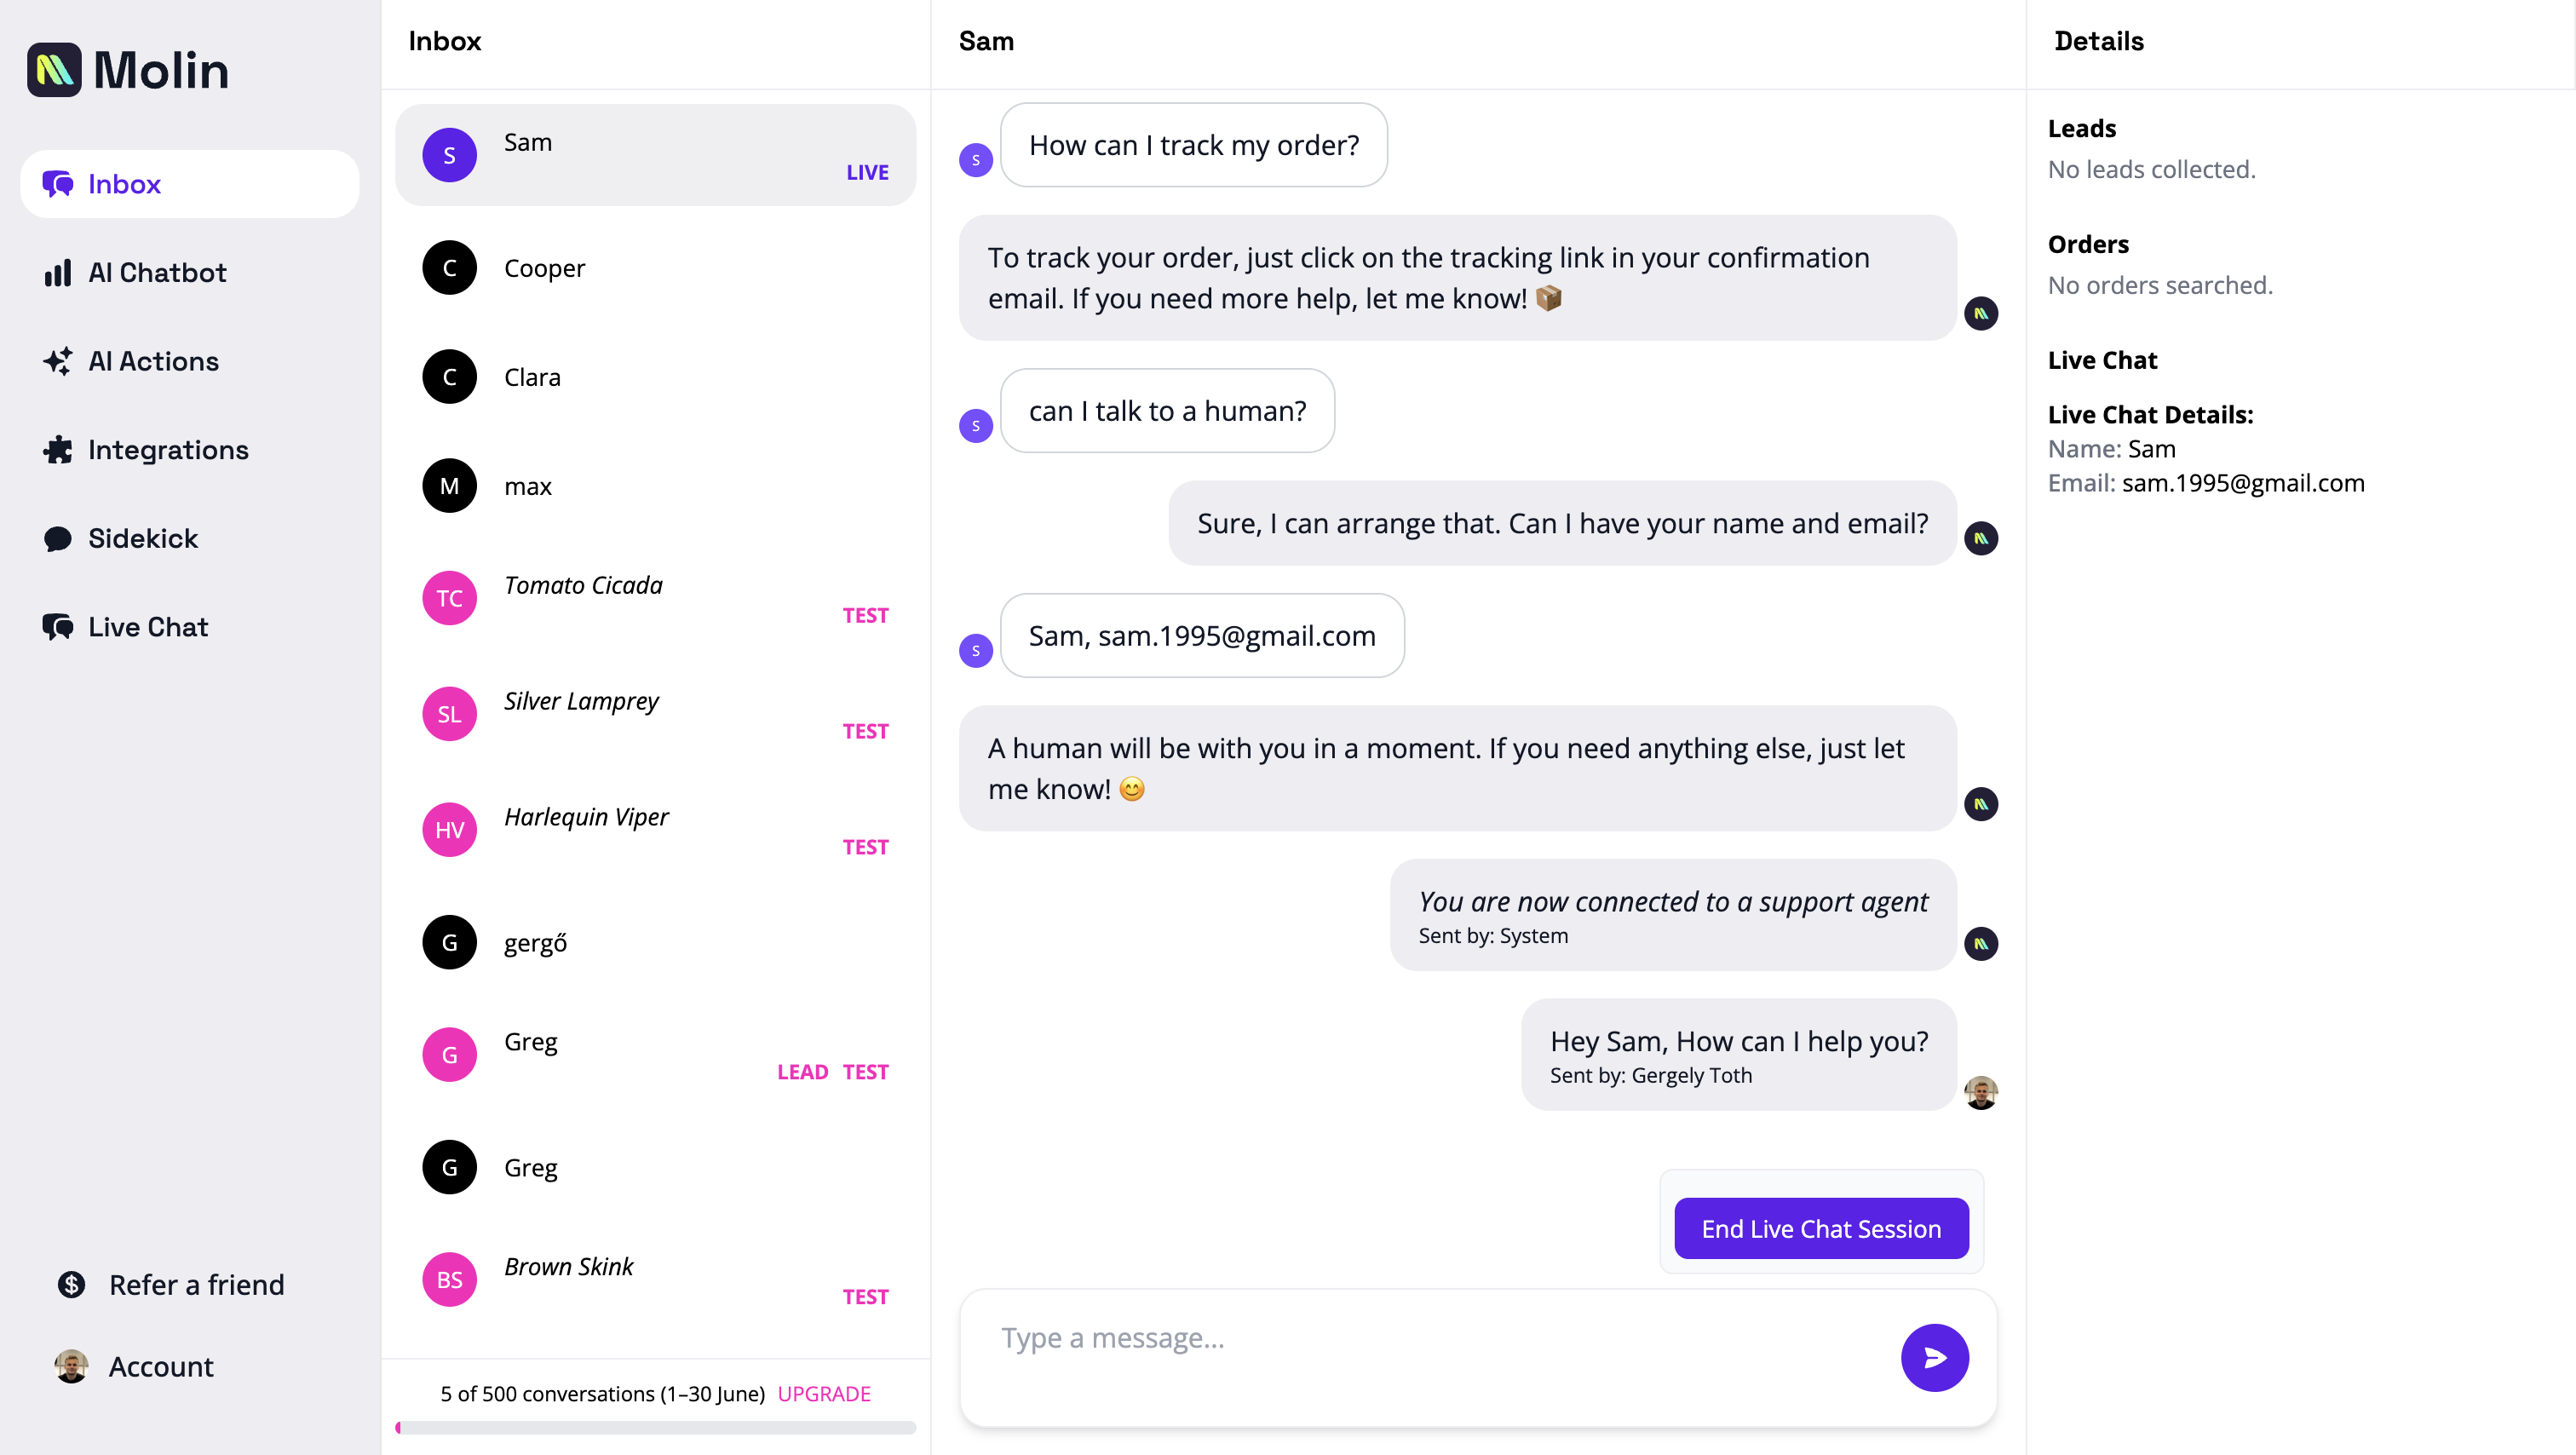Click the send message paper plane icon

[1934, 1357]
